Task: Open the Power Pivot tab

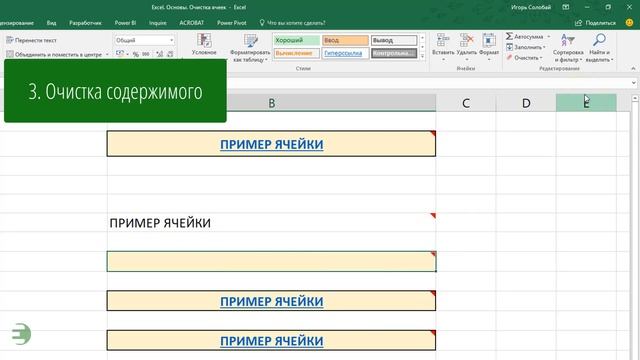Action: pos(231,23)
